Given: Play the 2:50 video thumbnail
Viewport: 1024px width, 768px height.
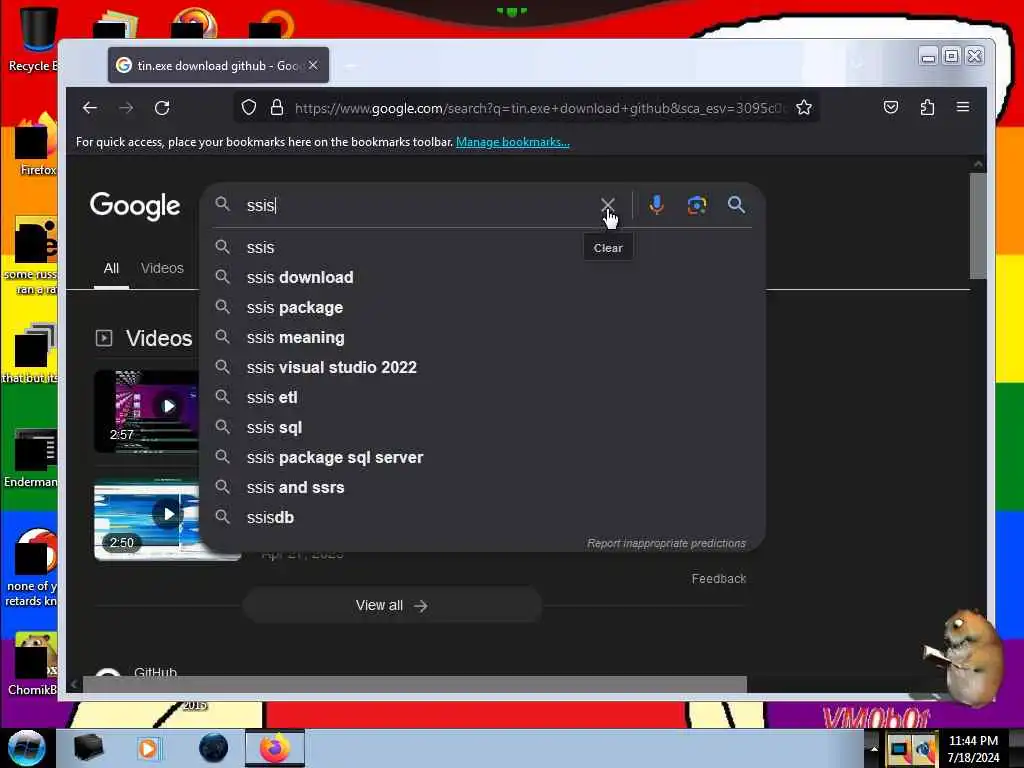Looking at the screenshot, I should (146, 520).
